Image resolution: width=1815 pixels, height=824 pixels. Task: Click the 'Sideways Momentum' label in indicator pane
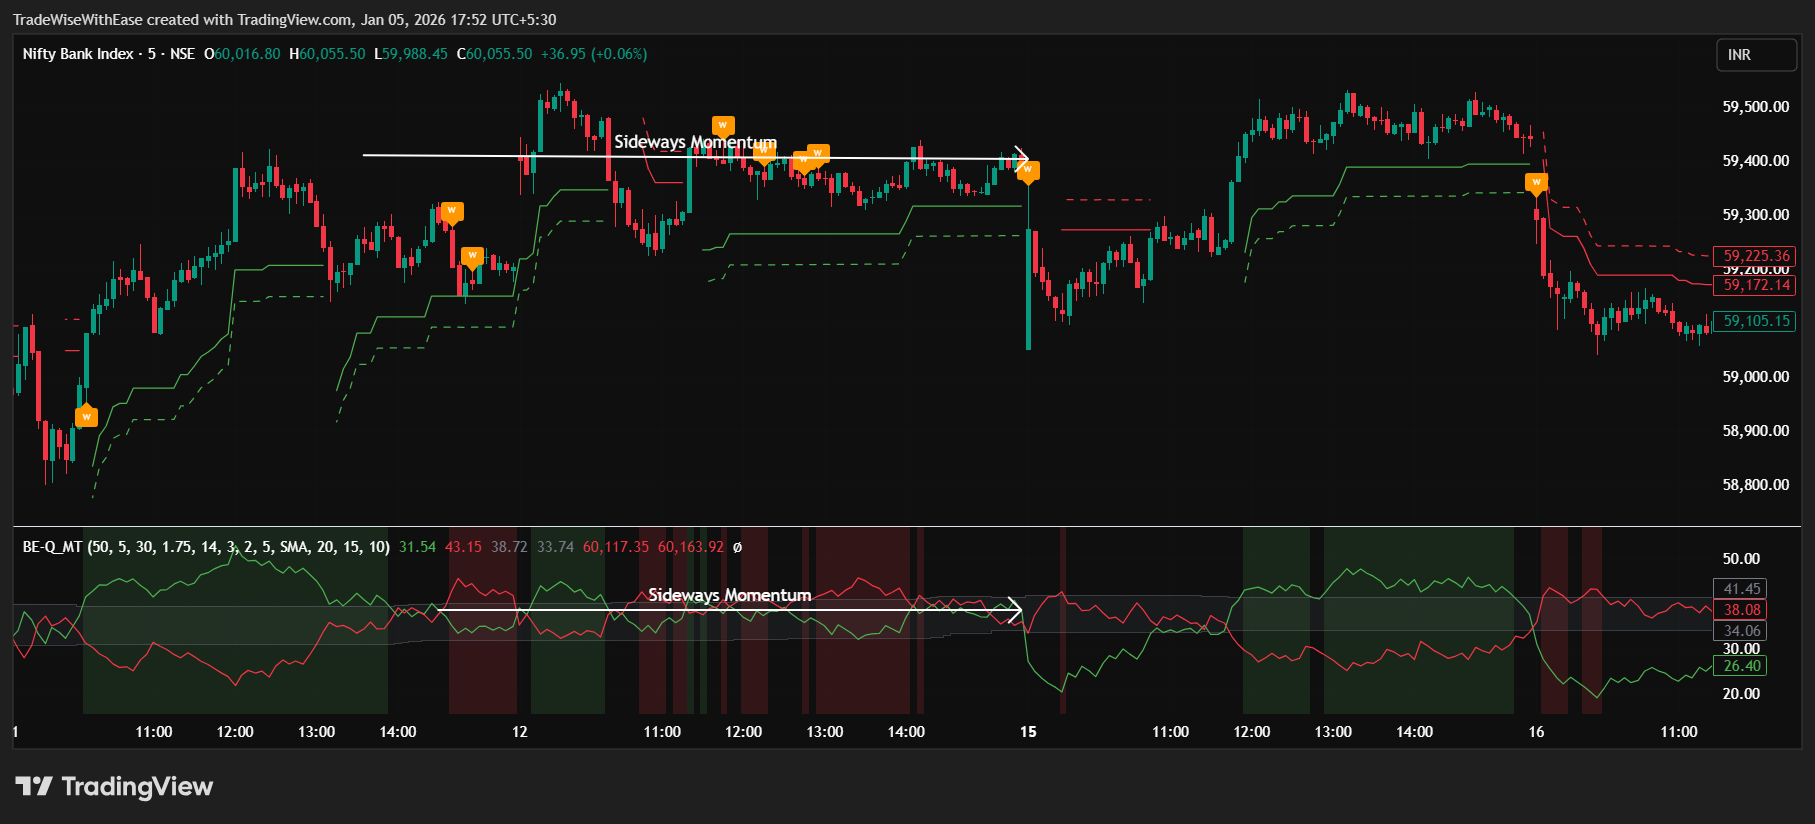[x=729, y=595]
